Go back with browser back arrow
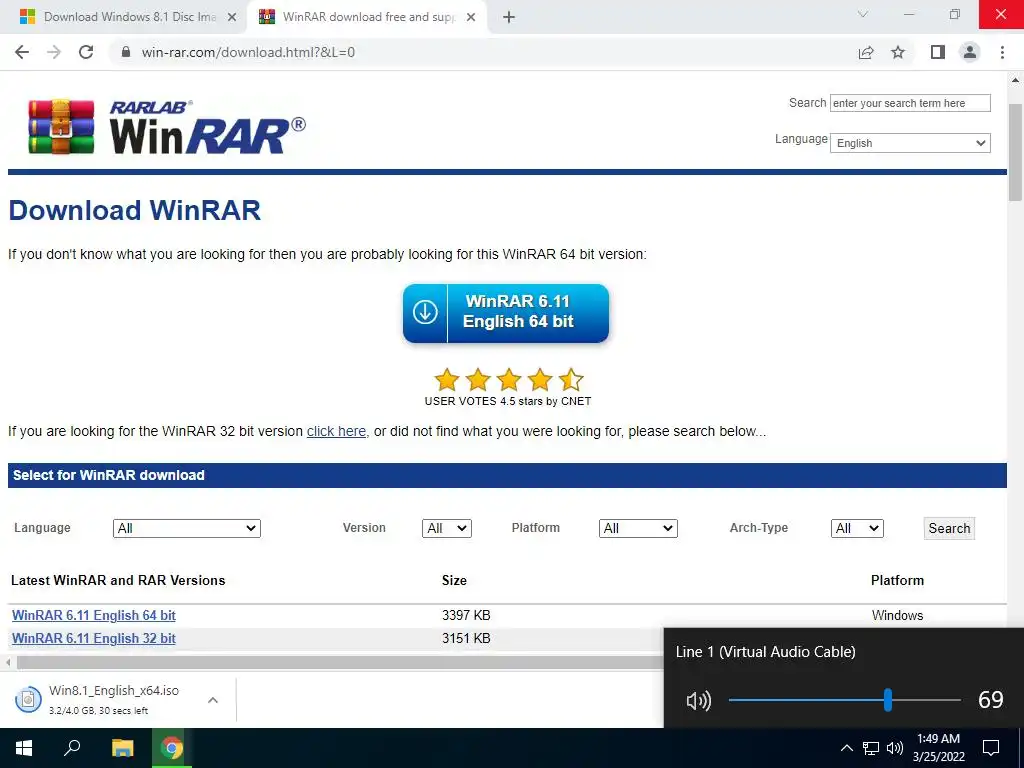The image size is (1024, 768). (x=22, y=52)
